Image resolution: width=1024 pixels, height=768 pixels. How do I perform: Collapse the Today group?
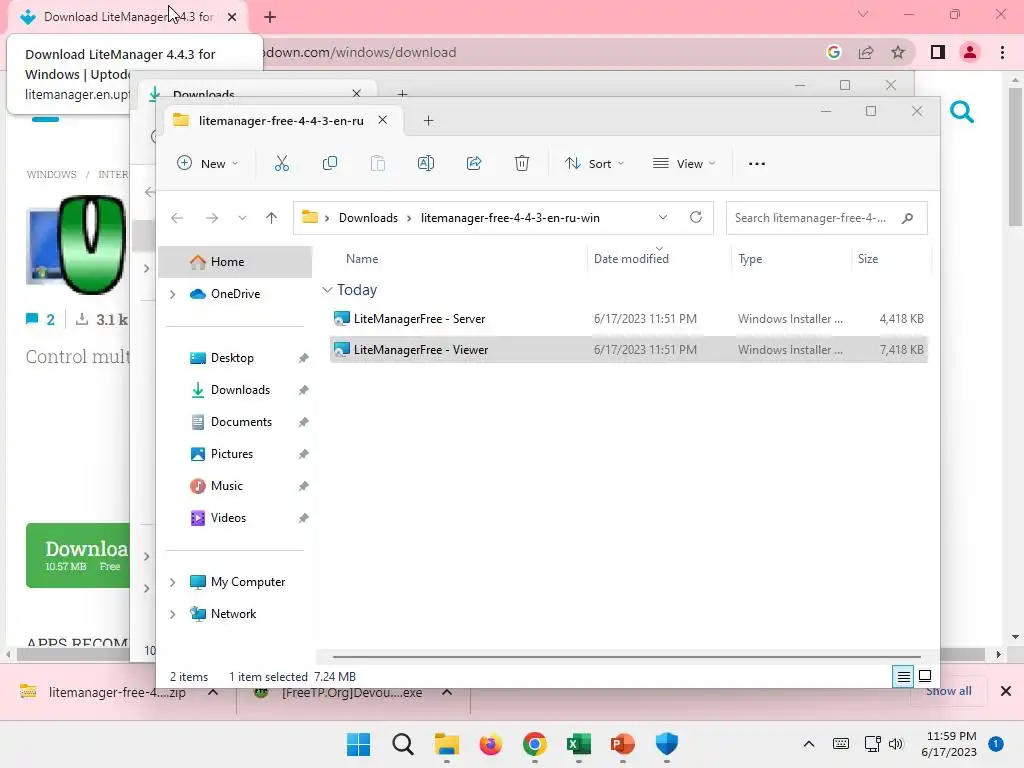click(x=327, y=289)
